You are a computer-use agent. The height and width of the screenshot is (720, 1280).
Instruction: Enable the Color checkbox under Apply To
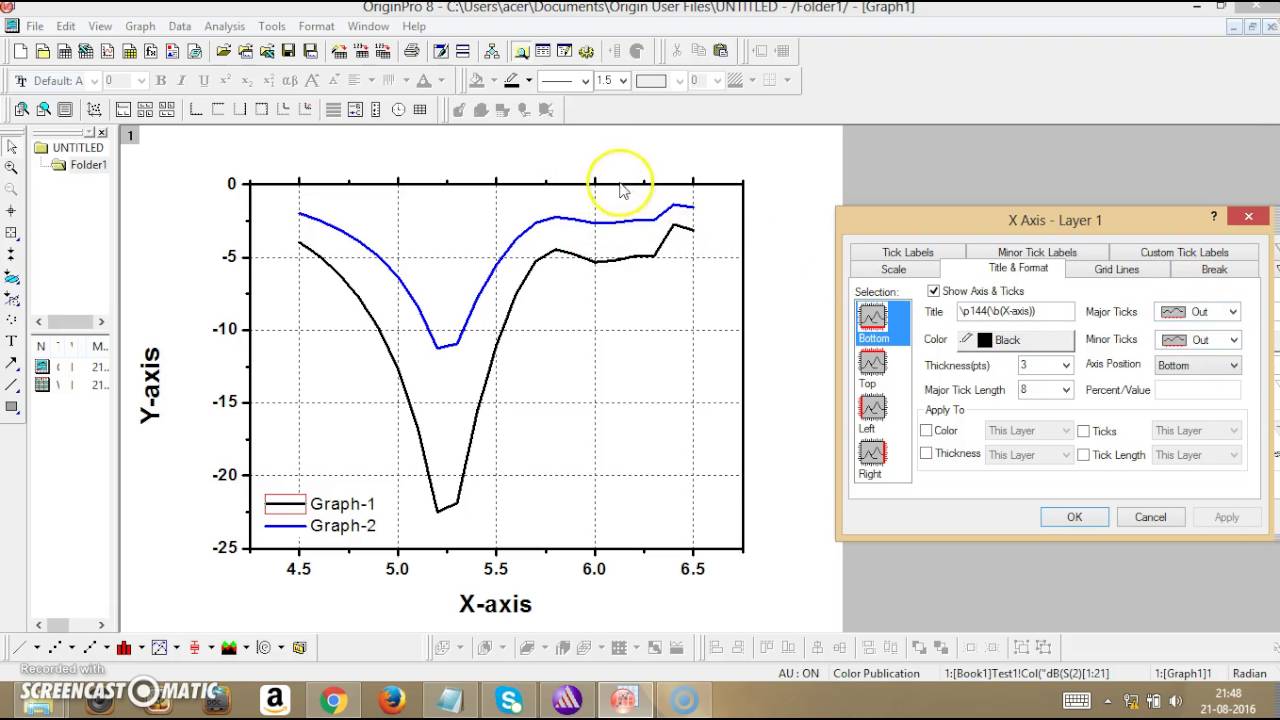coord(926,430)
